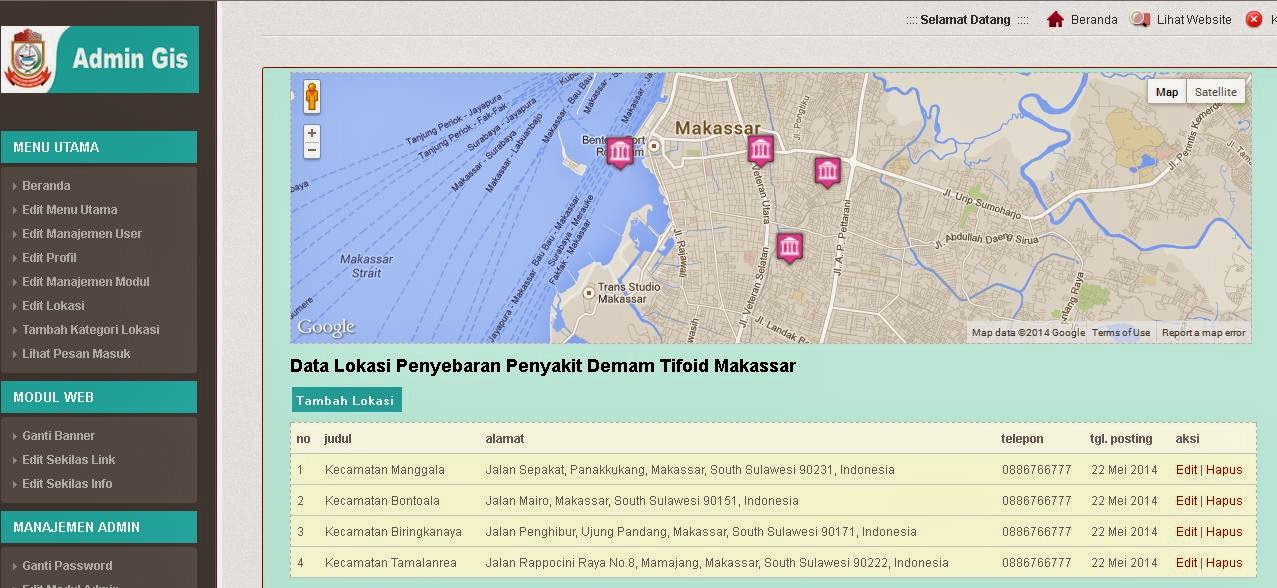The height and width of the screenshot is (588, 1277).
Task: Open Edit Sekilas Link
Action: (x=68, y=460)
